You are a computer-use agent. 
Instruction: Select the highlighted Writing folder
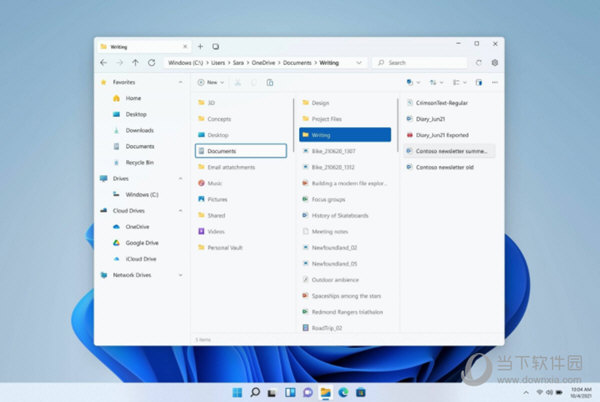pos(345,135)
